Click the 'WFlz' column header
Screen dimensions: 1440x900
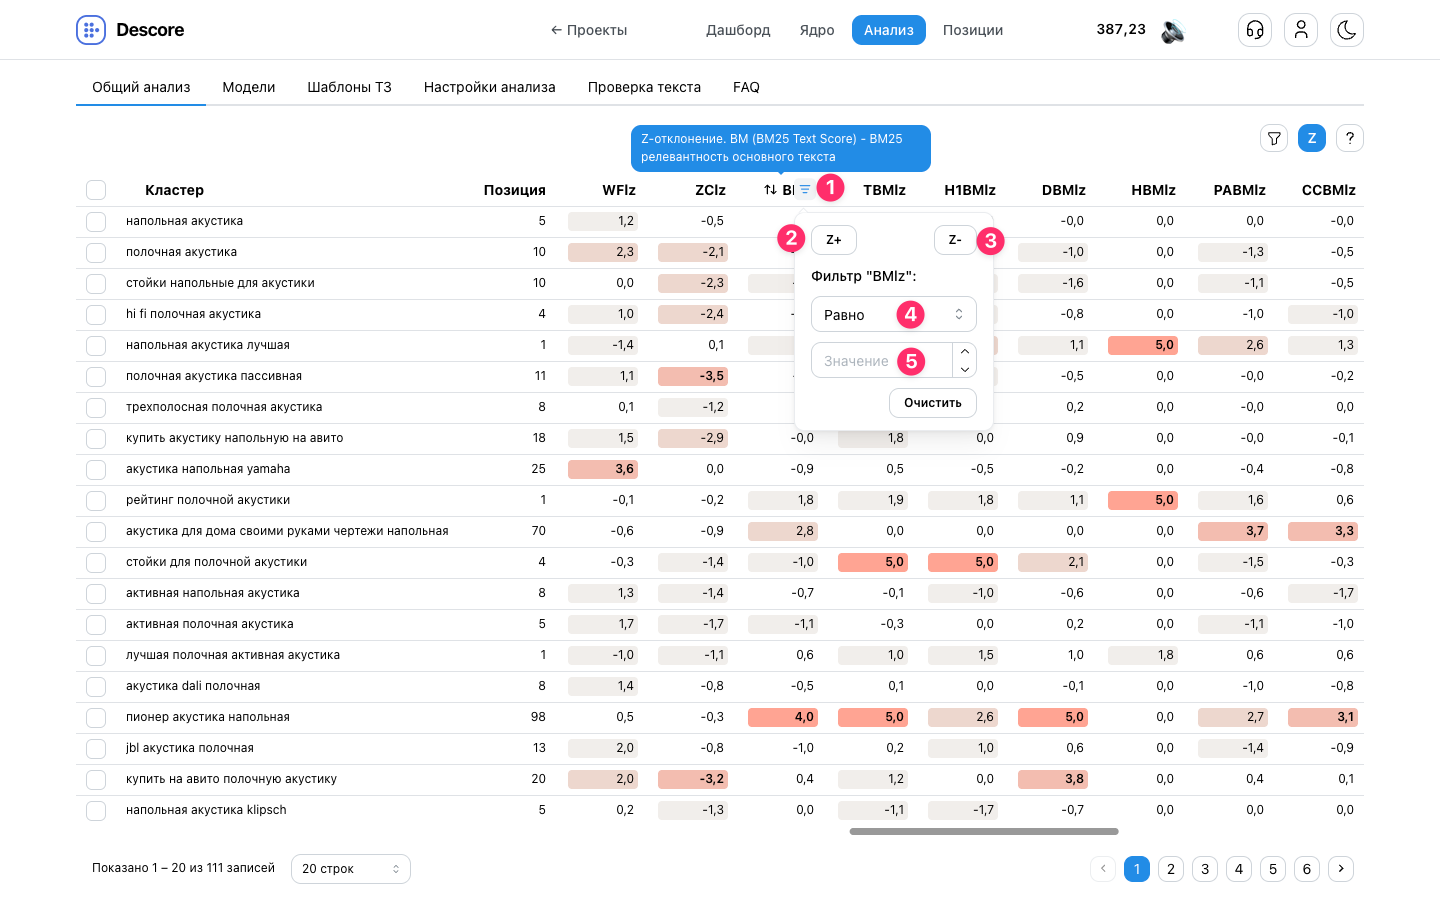click(x=619, y=190)
